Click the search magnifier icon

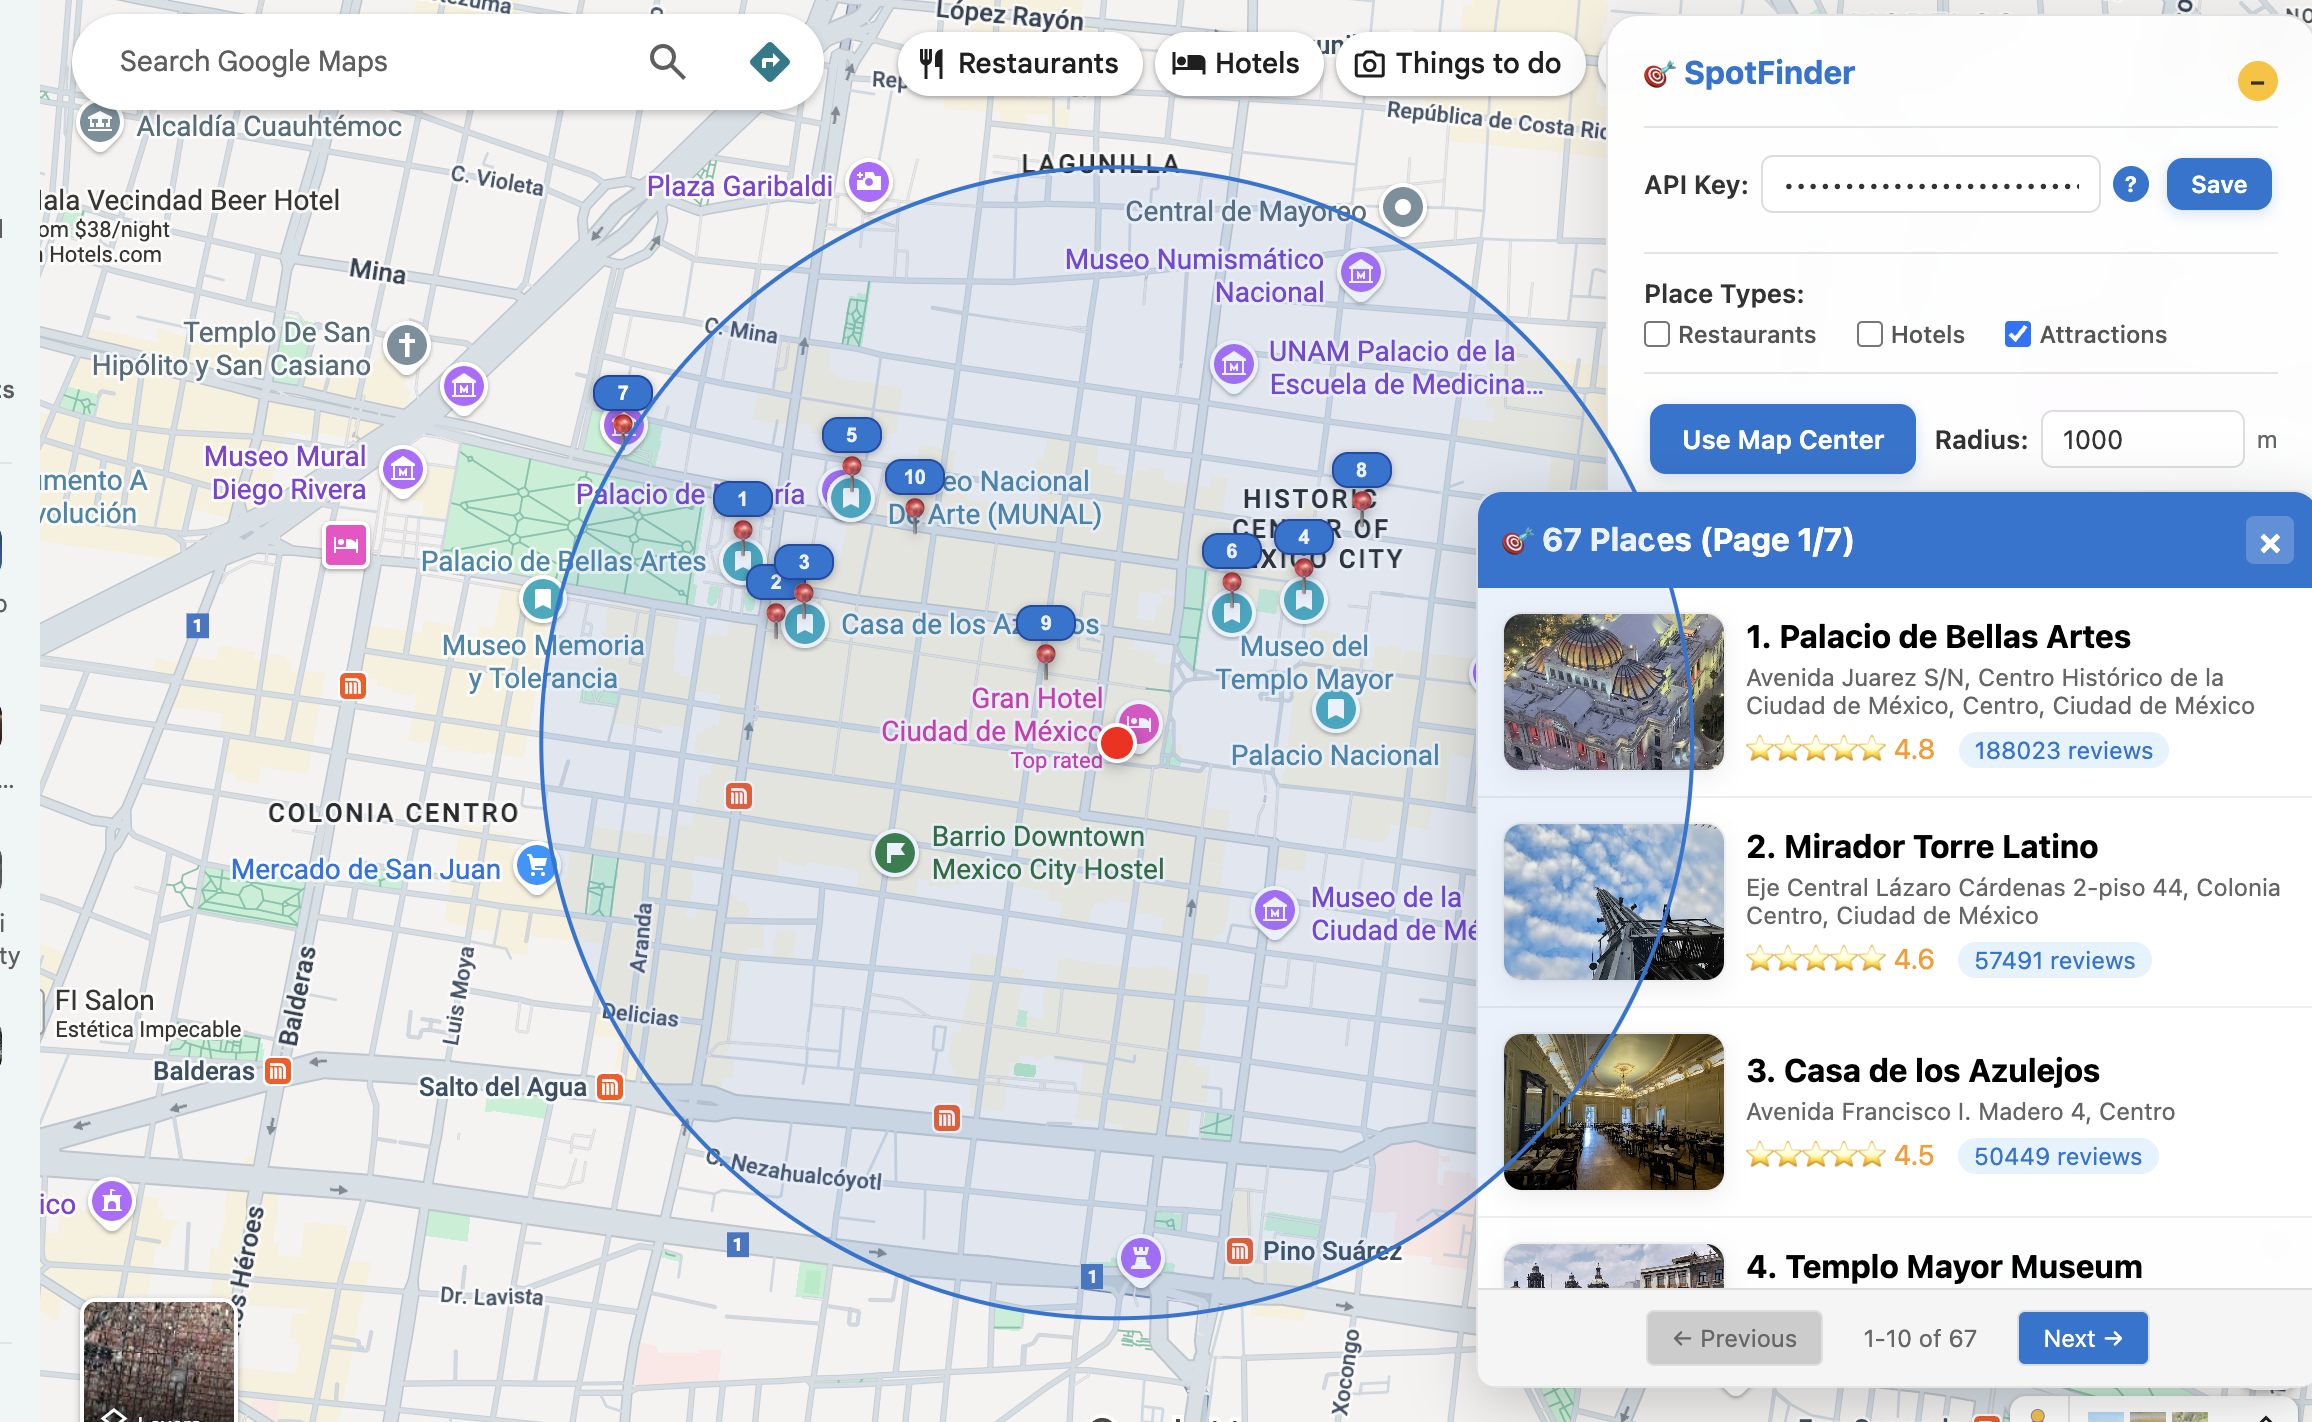667,62
